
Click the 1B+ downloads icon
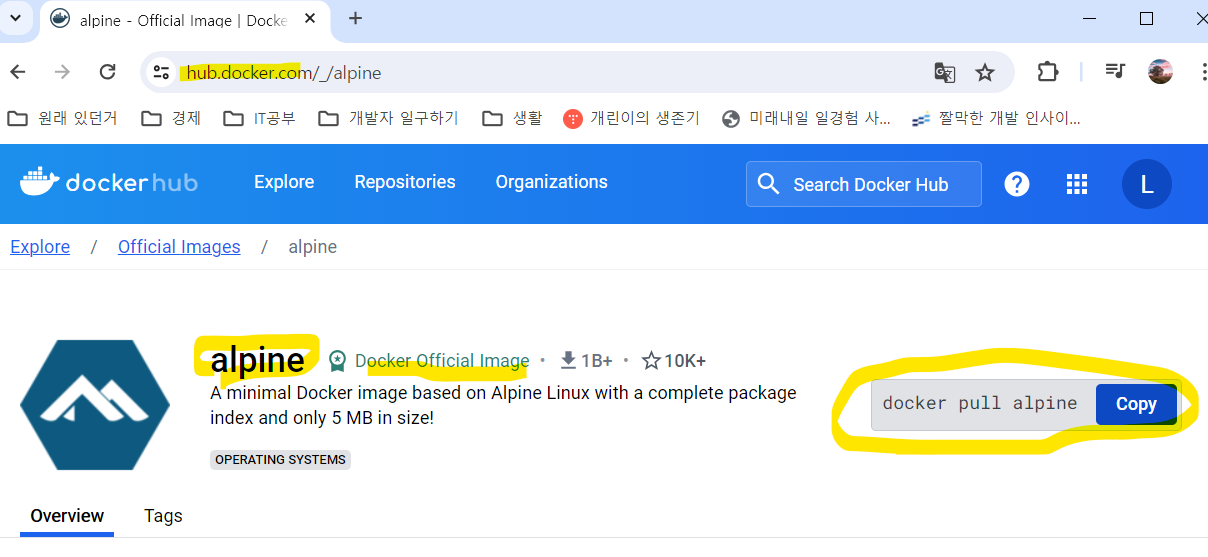click(568, 360)
